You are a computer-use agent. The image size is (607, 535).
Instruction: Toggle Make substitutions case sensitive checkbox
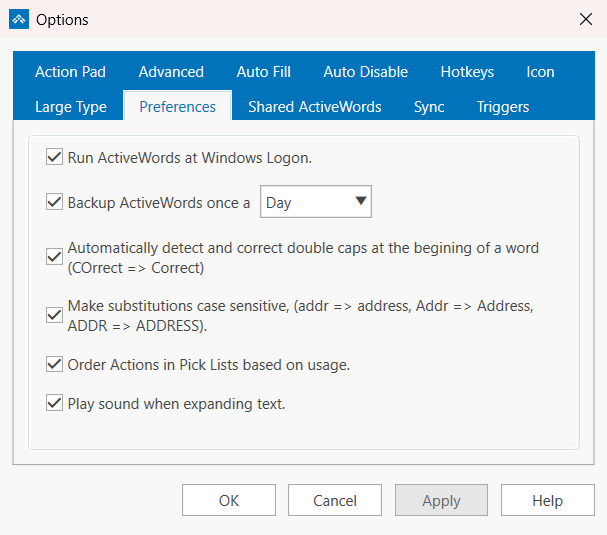[54, 315]
